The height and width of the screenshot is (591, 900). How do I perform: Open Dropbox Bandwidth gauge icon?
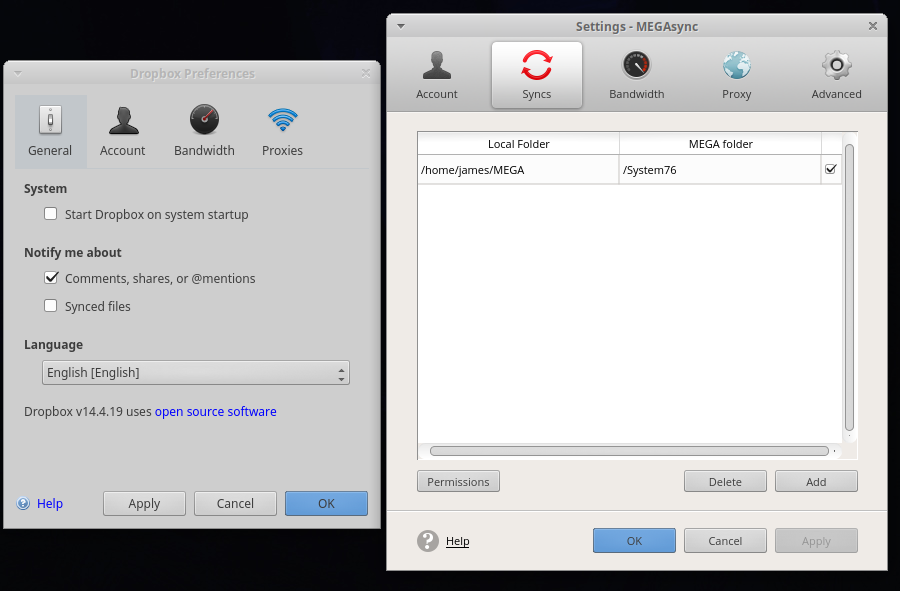(x=204, y=121)
